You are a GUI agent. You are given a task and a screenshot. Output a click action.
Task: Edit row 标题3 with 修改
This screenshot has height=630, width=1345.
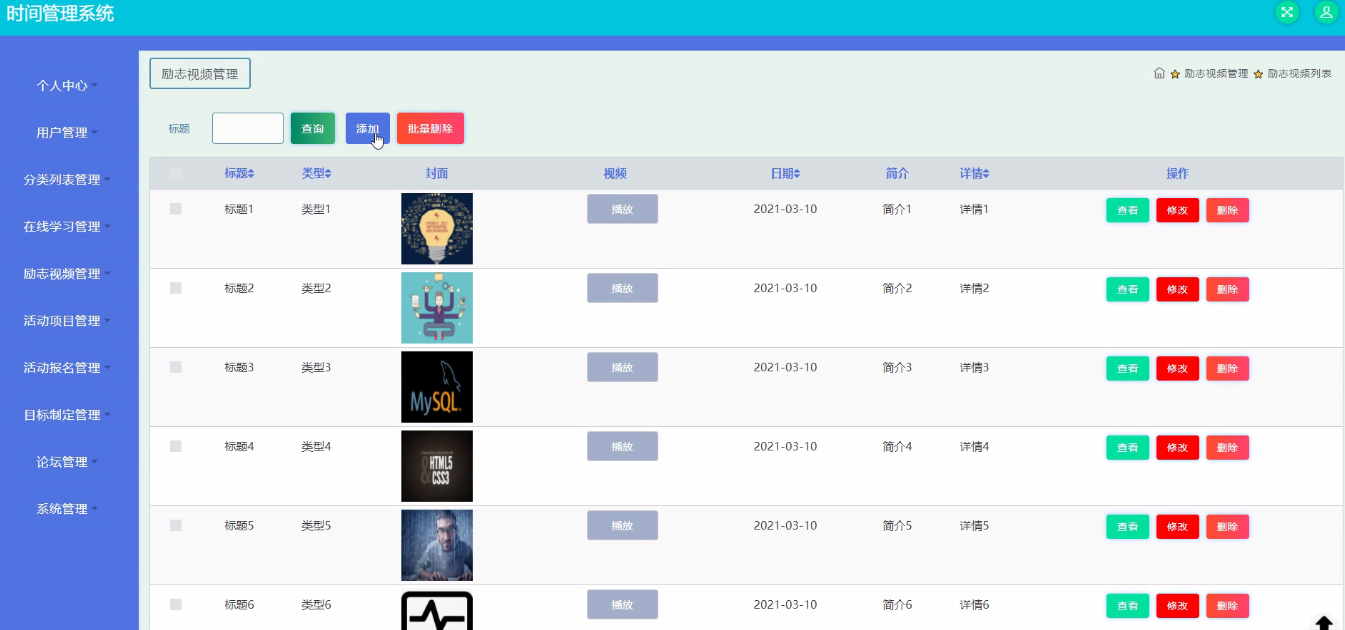coord(1177,368)
